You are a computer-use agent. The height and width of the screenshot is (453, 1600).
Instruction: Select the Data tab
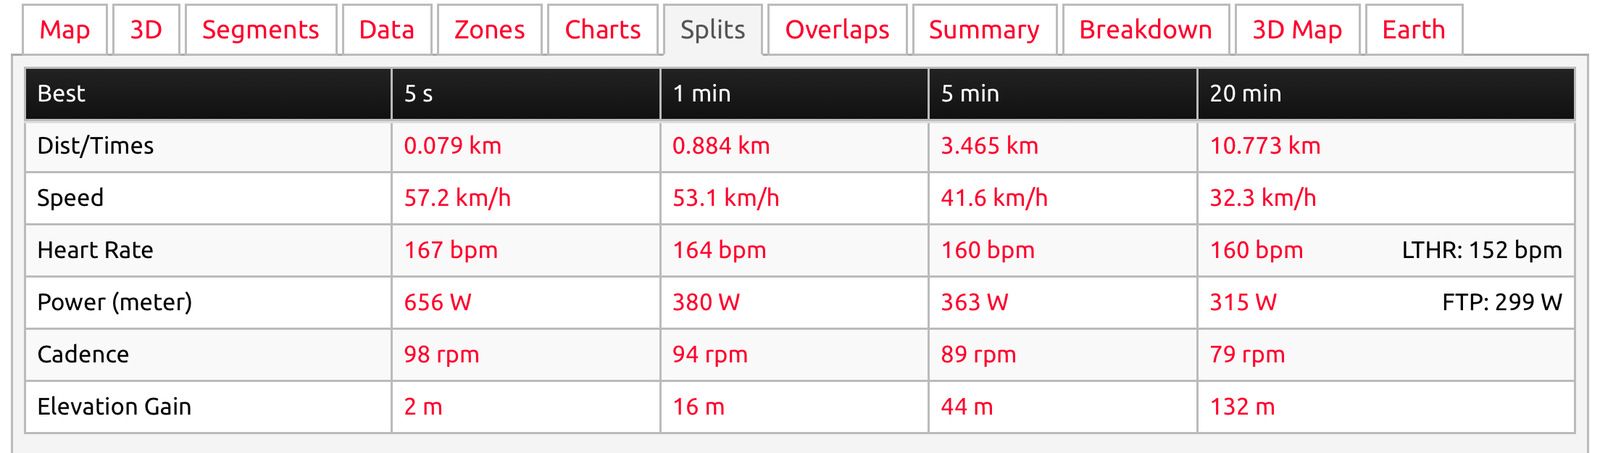[x=386, y=30]
